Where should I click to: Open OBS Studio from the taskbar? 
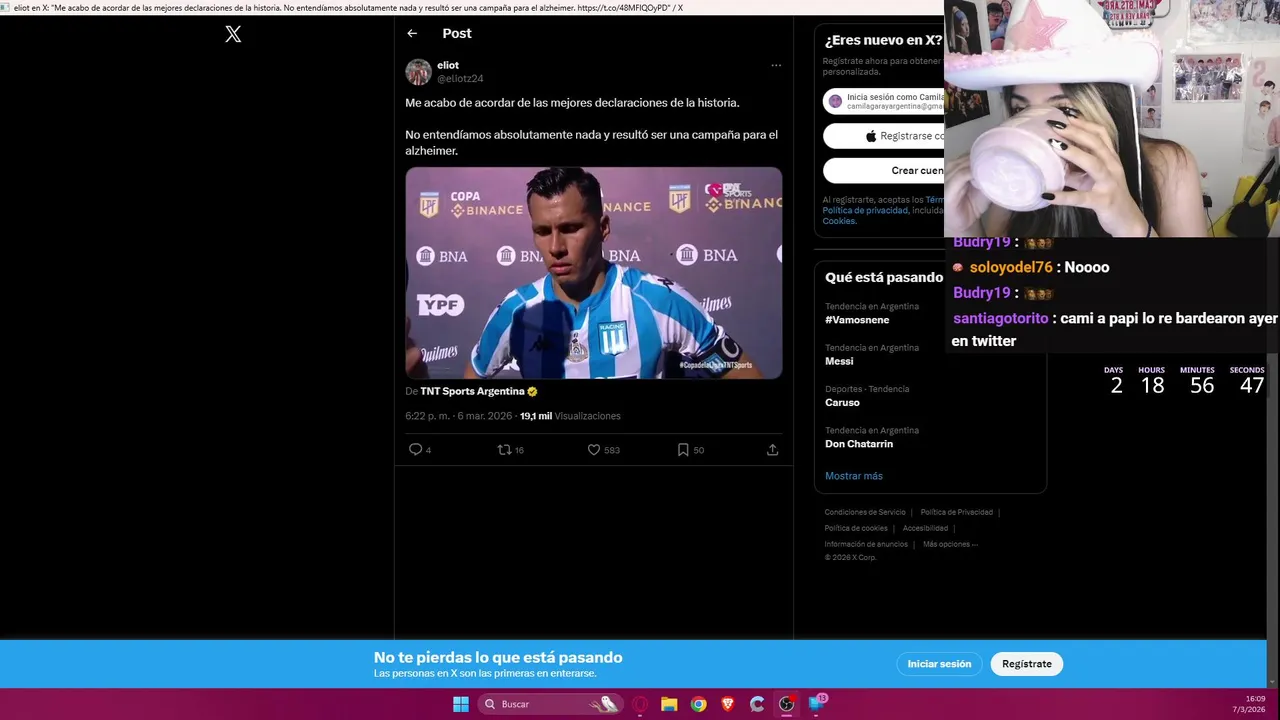786,704
